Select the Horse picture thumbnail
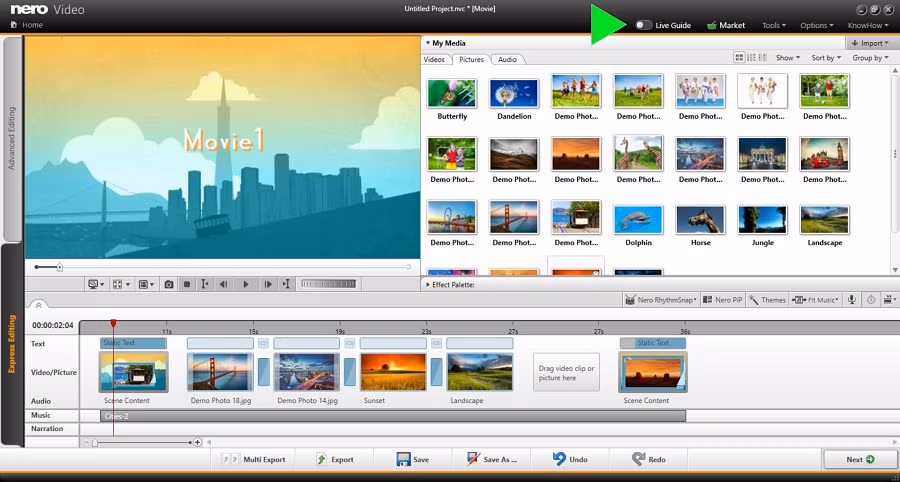 [x=700, y=220]
